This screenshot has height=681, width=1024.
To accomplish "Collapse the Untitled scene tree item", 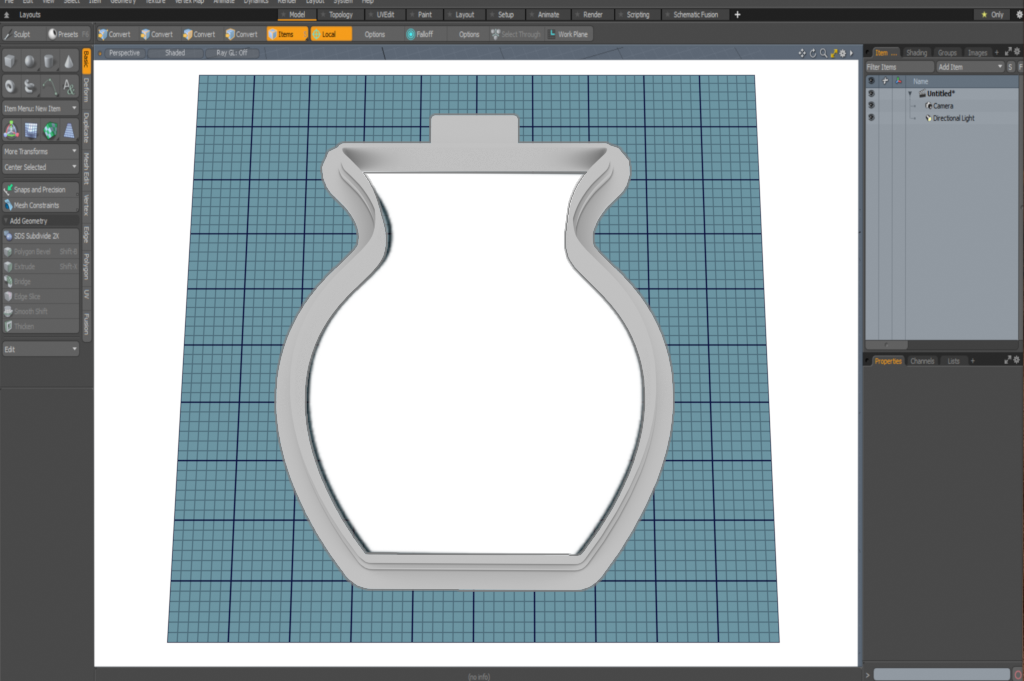I will 910,93.
